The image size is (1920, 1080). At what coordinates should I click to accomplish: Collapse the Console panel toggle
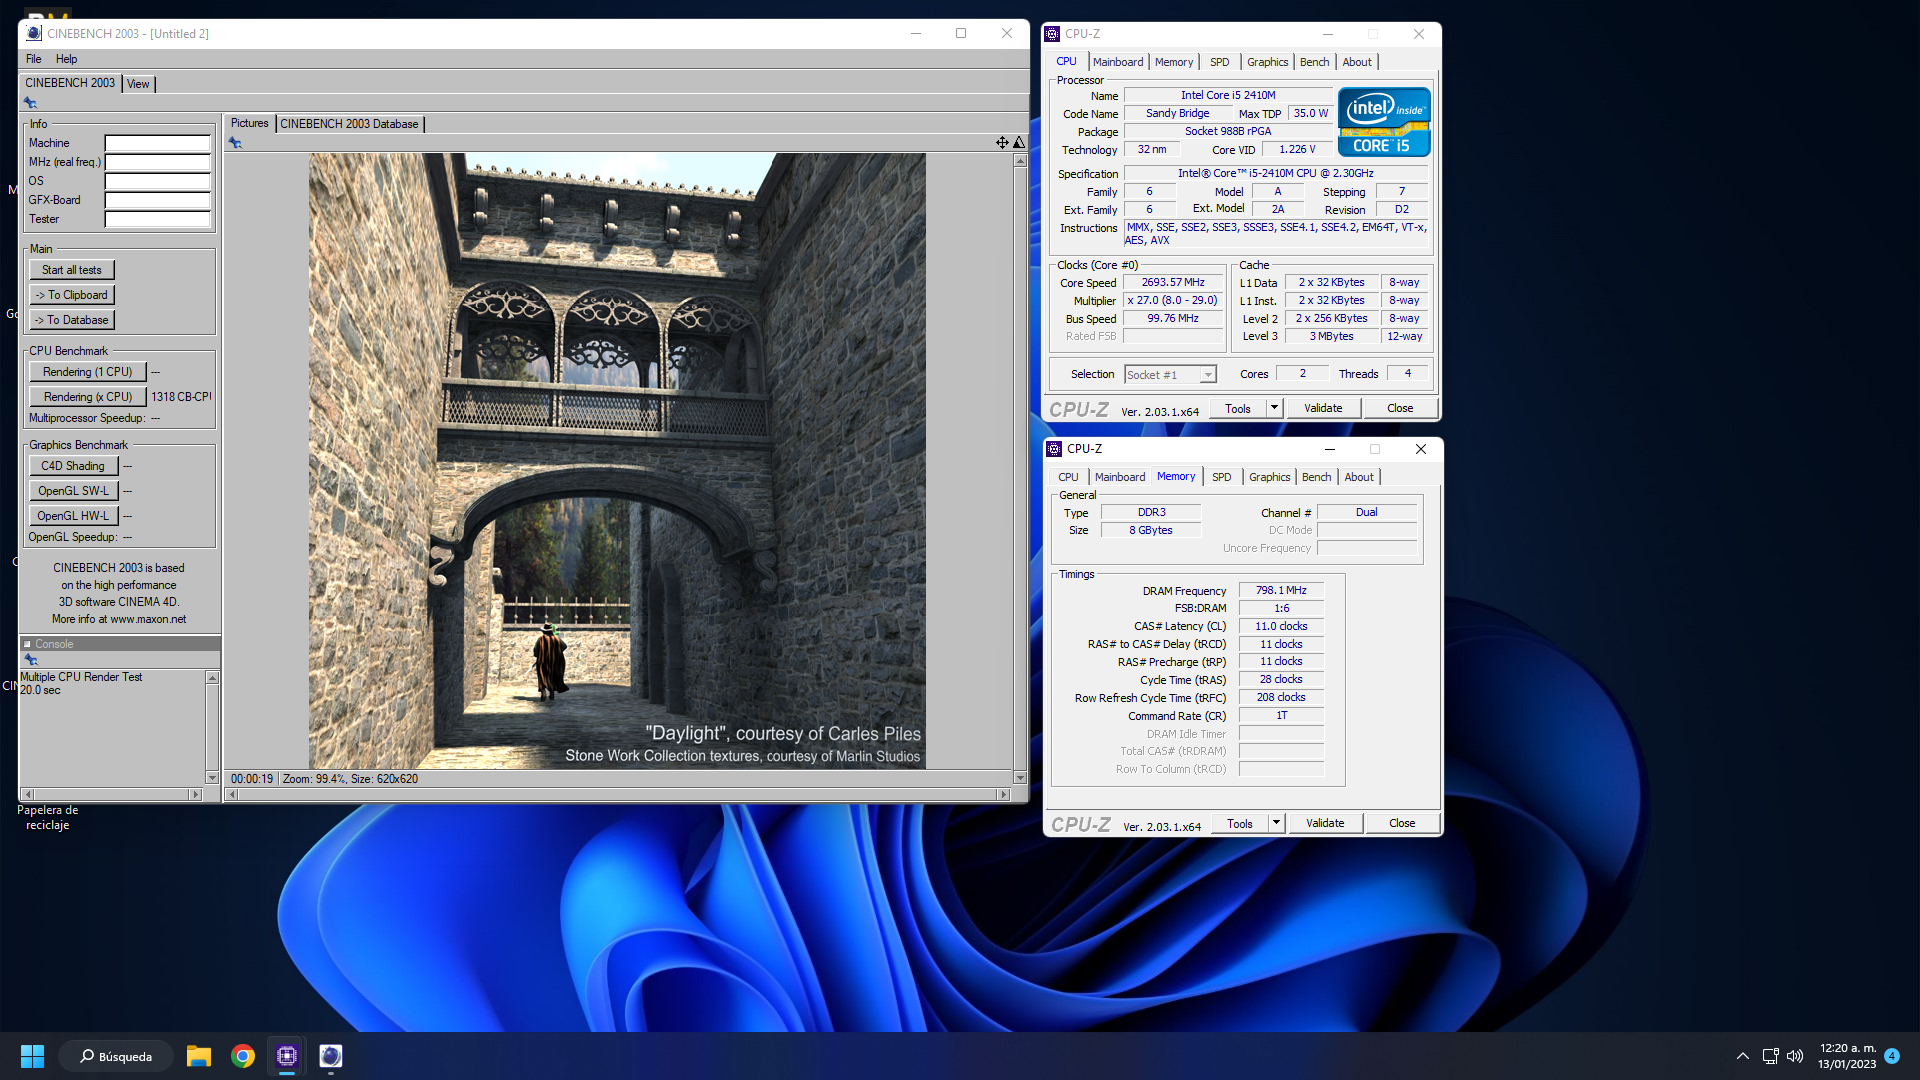(28, 645)
